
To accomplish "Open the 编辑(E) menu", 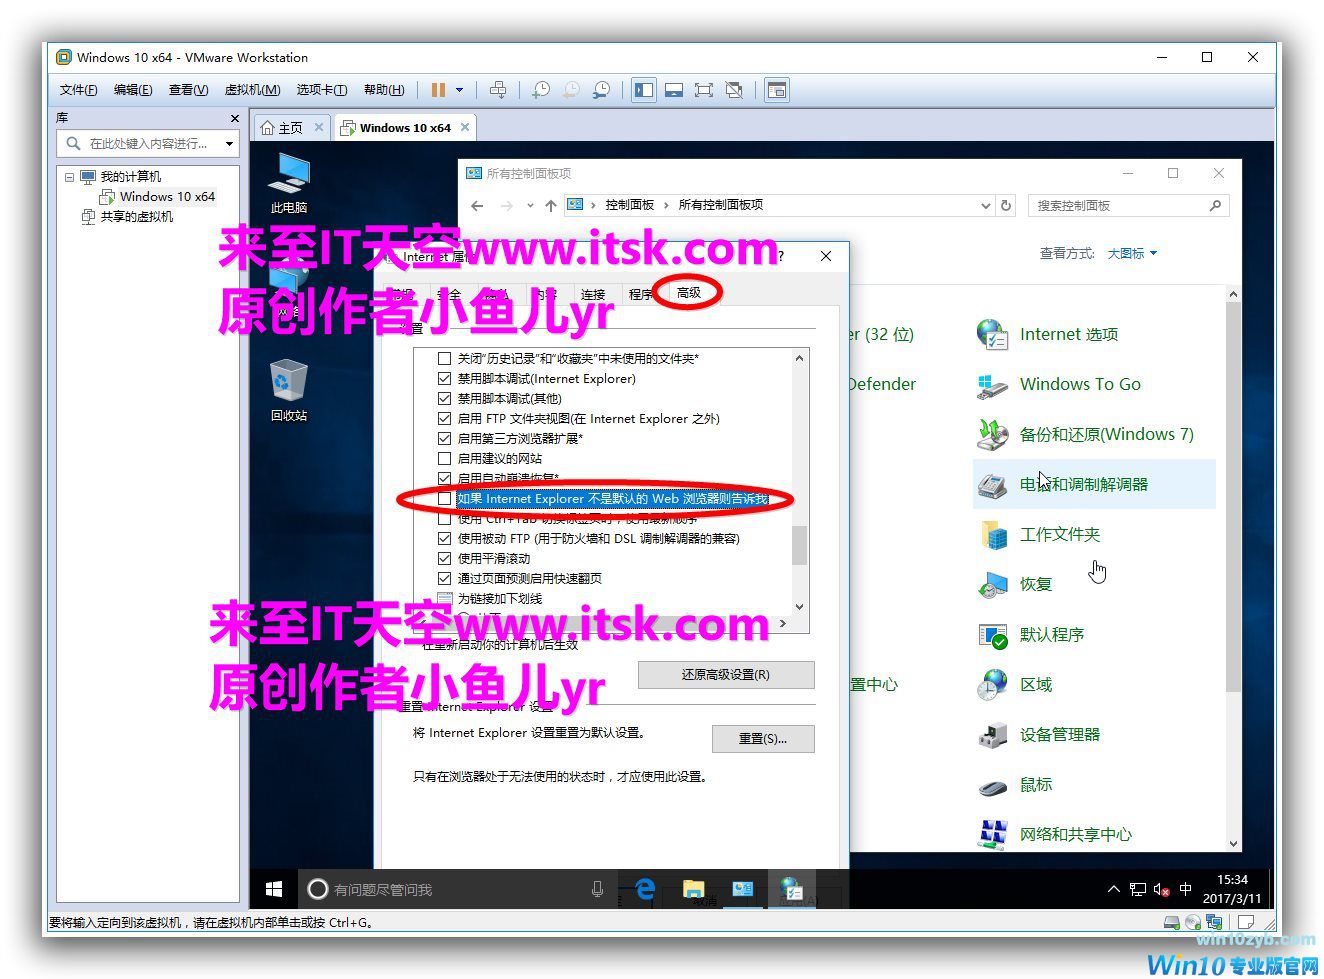I will tap(133, 90).
